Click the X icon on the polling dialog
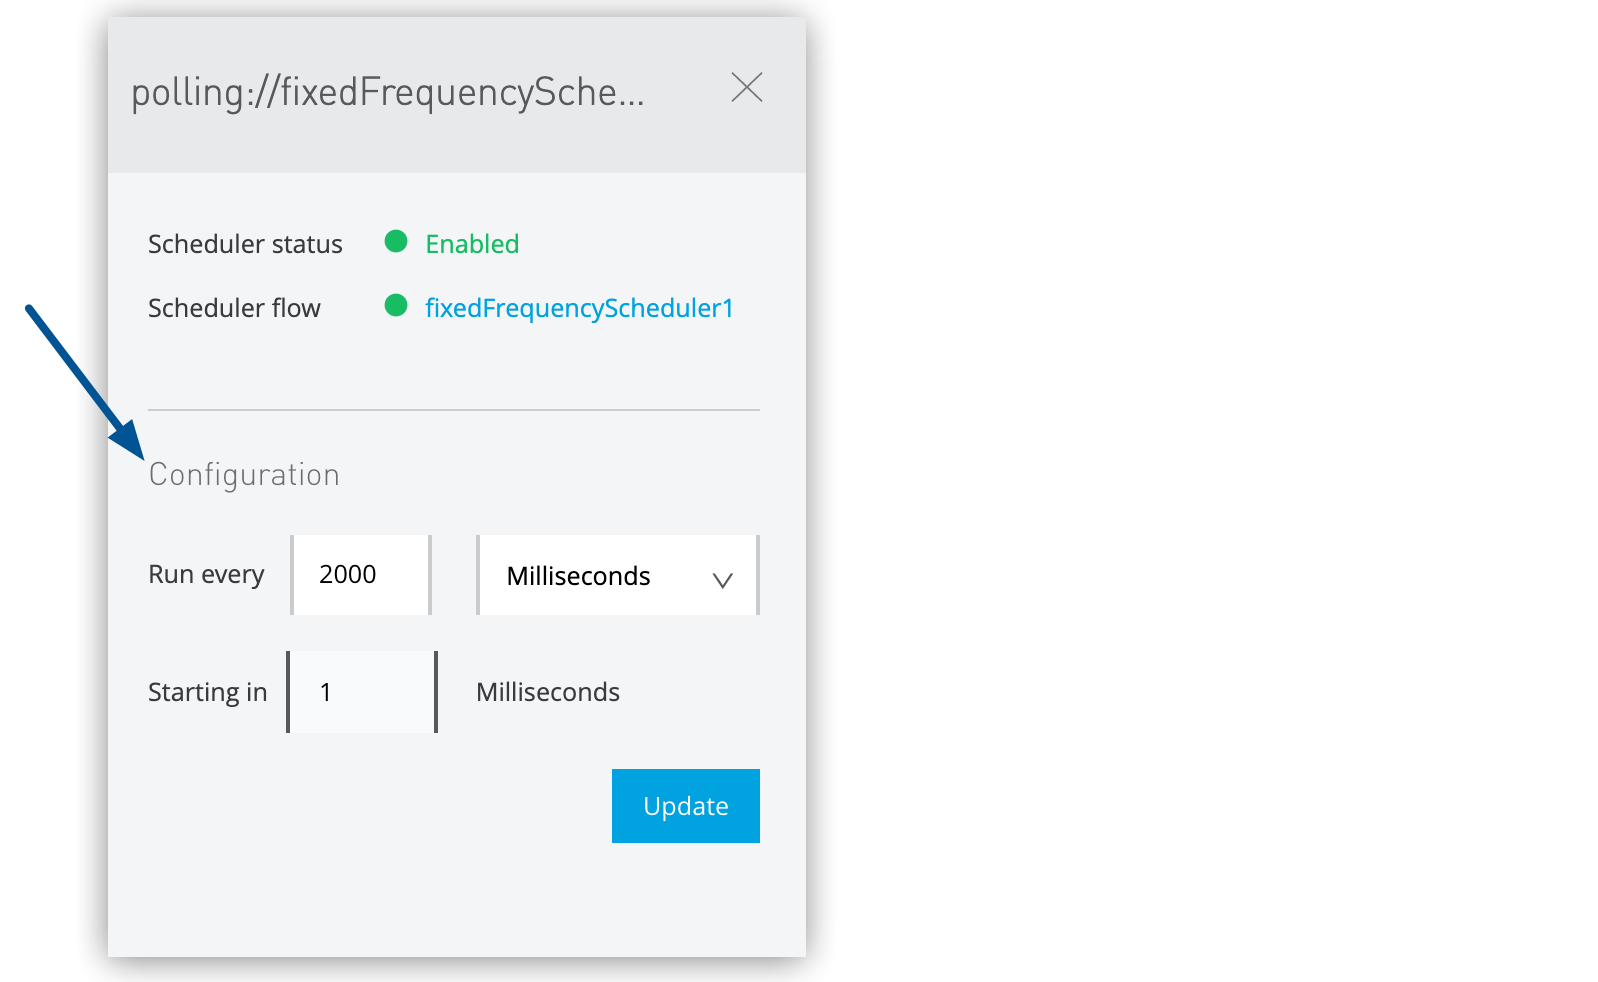 747,88
